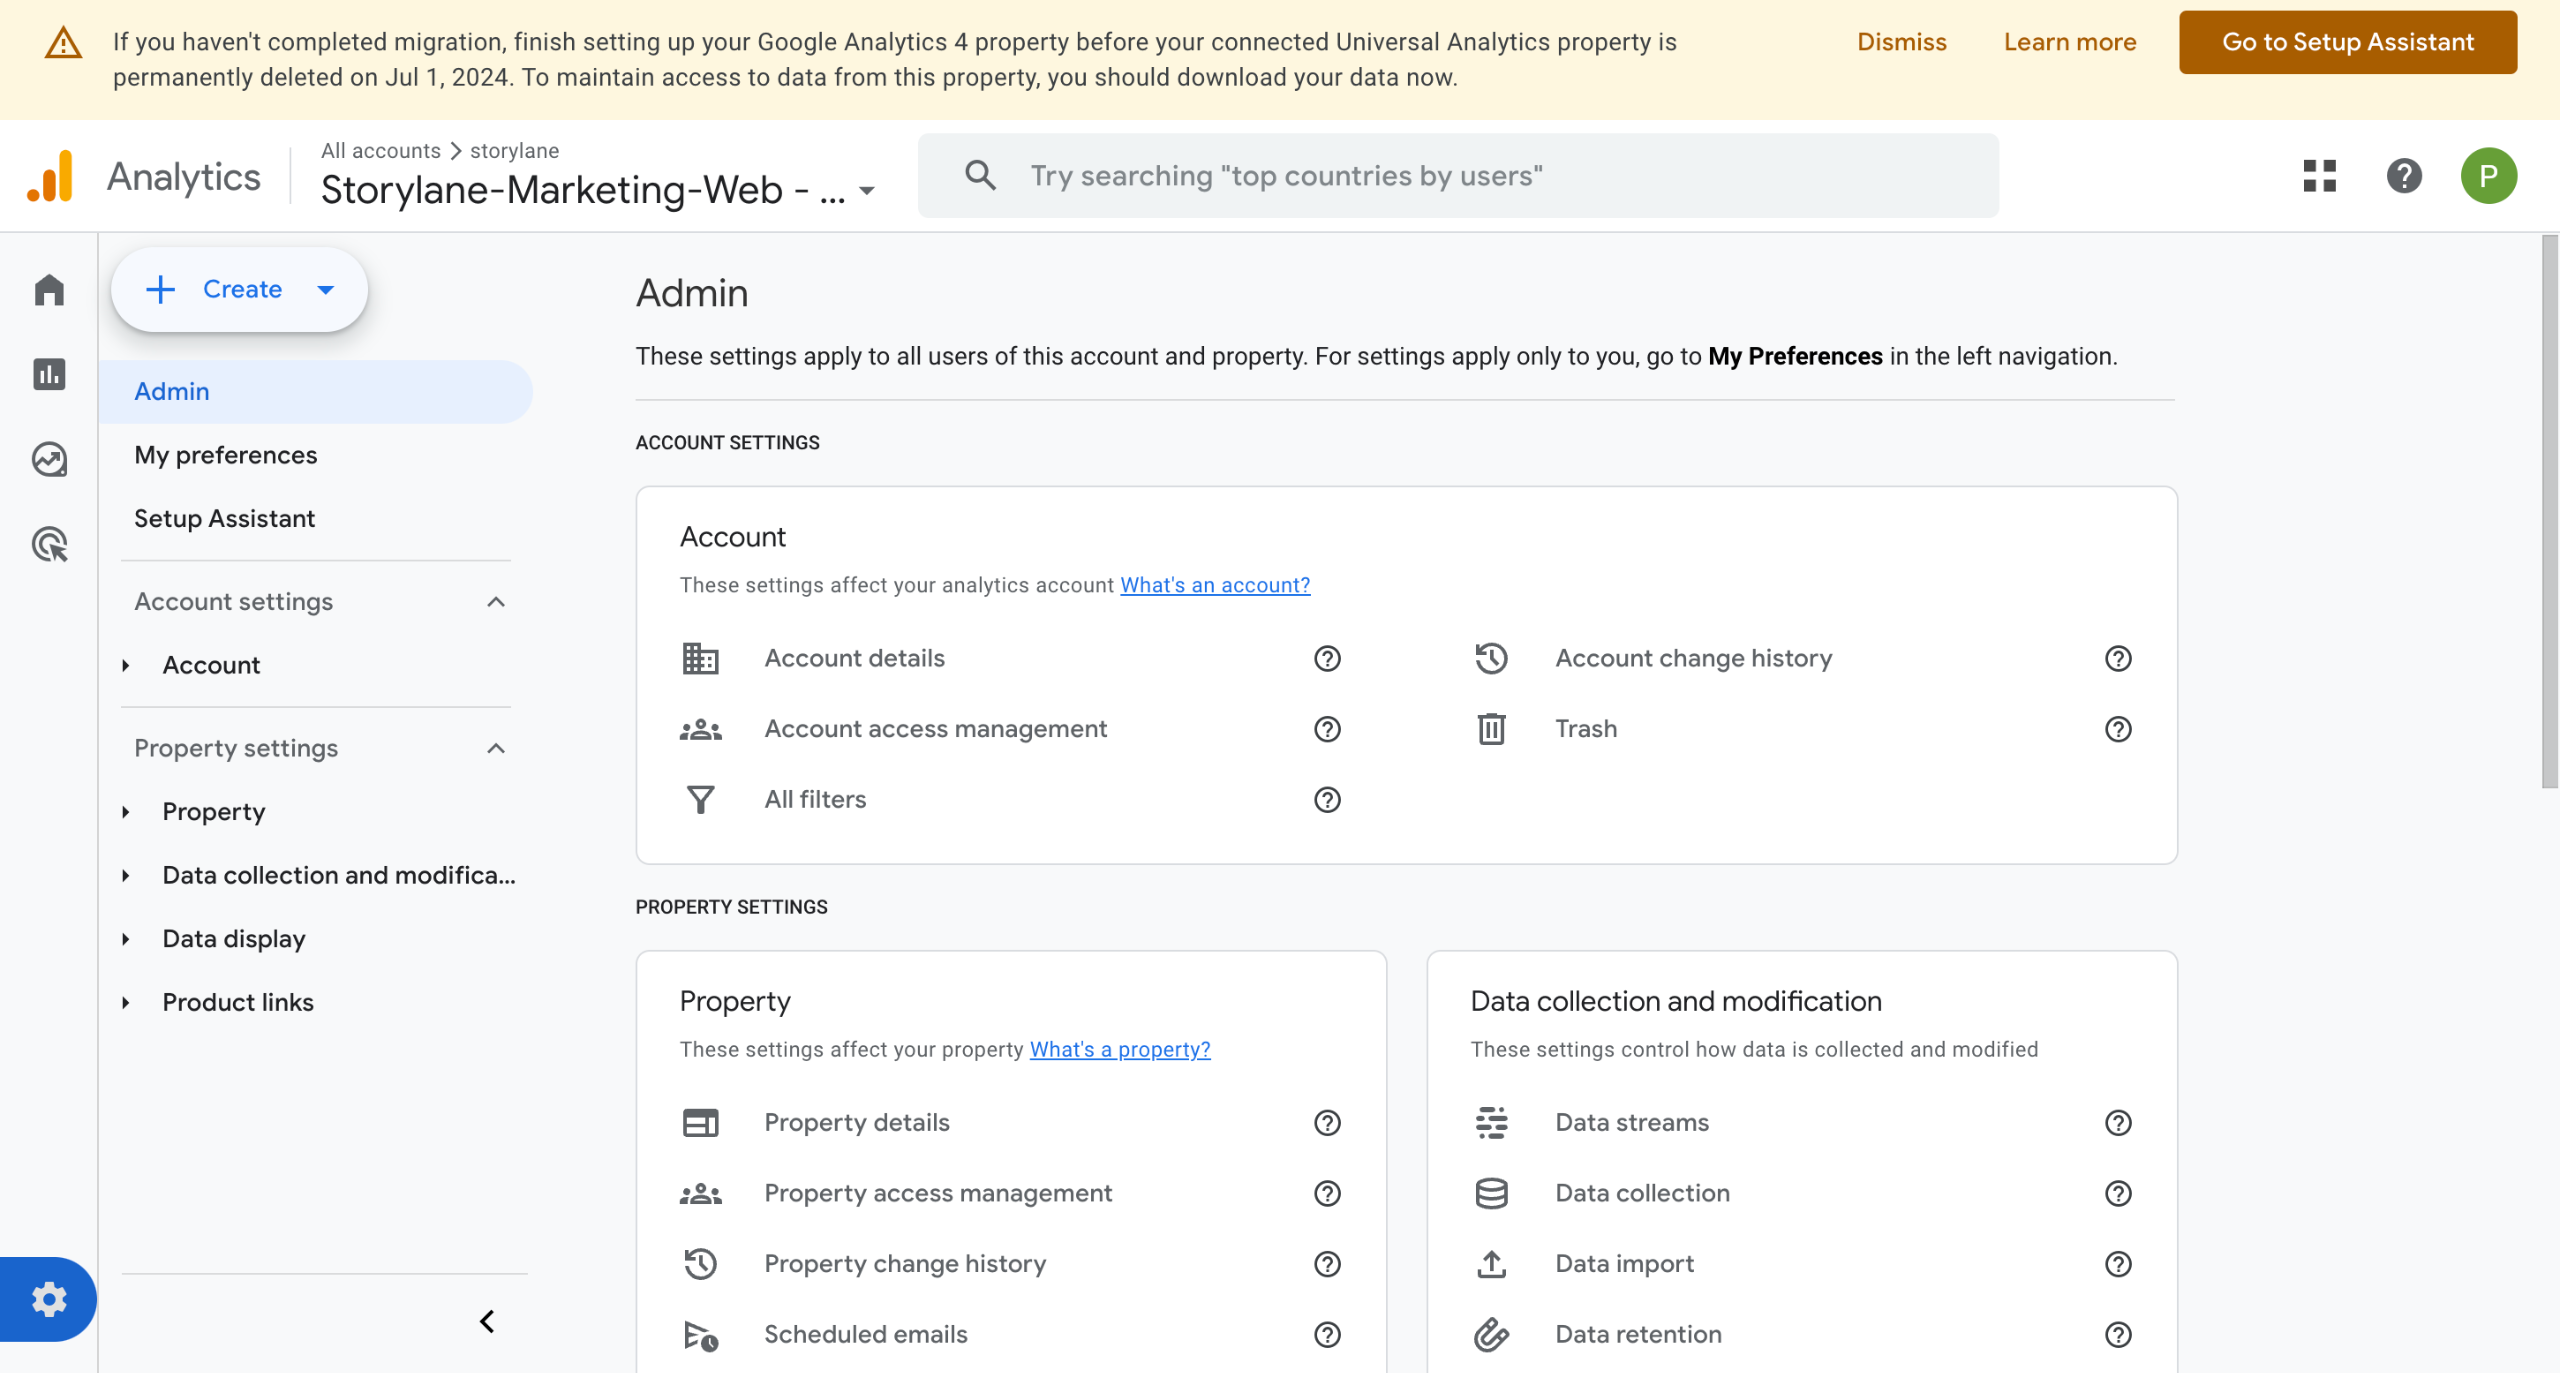Image resolution: width=2560 pixels, height=1373 pixels.
Task: Open the What's an account? link
Action: tap(1215, 585)
